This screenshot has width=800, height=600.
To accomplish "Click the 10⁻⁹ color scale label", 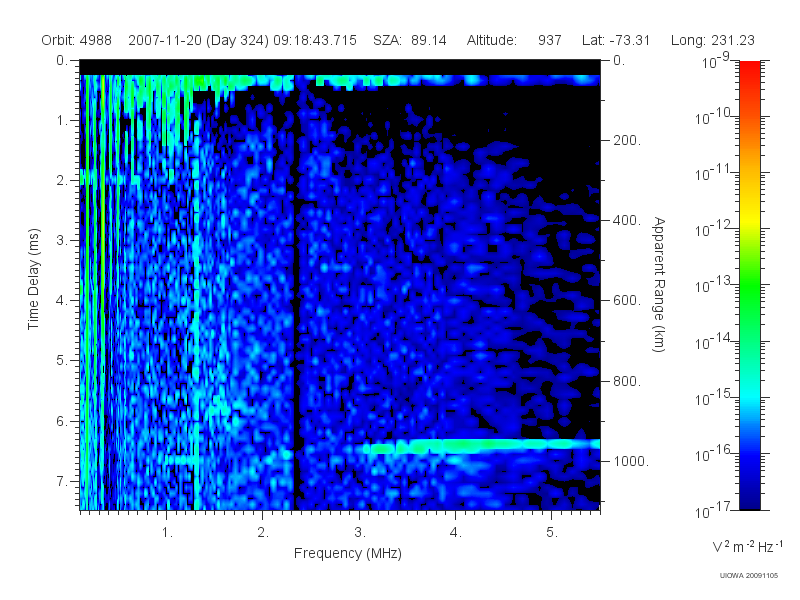I will [716, 60].
